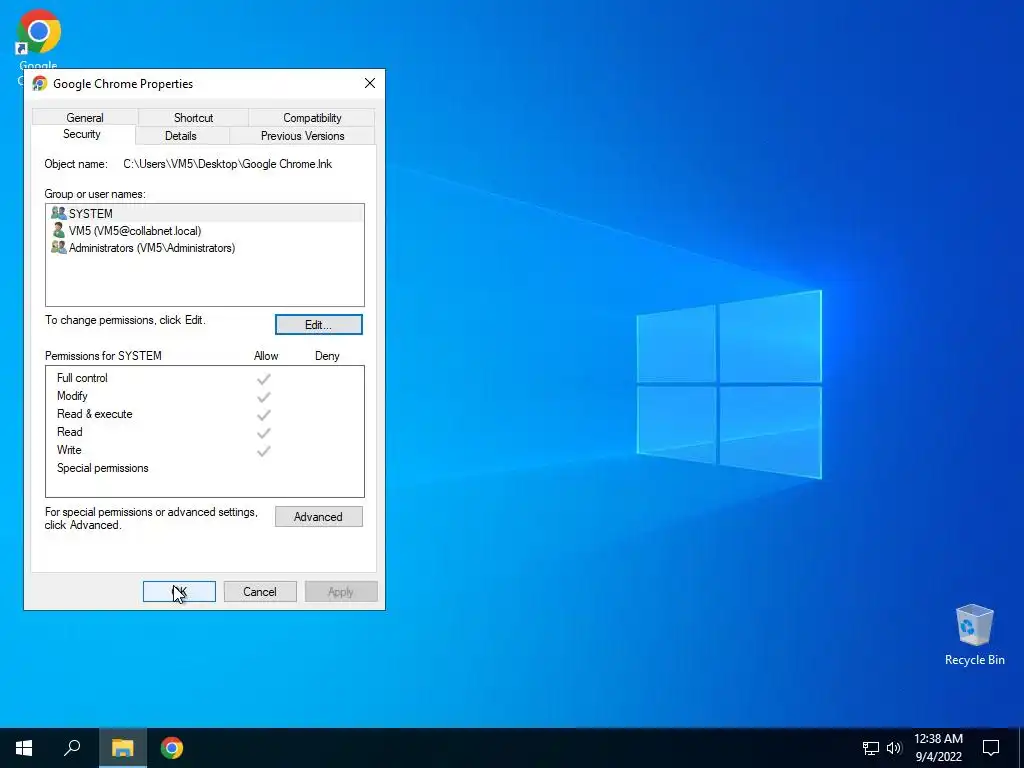Click the Modify permission label
1024x768 pixels.
pyautogui.click(x=72, y=396)
